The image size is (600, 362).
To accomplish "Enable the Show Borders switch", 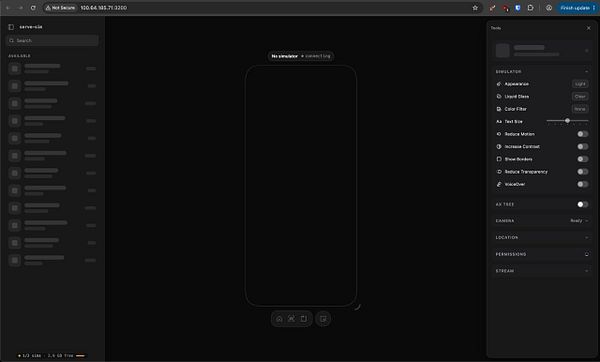I will click(x=583, y=159).
